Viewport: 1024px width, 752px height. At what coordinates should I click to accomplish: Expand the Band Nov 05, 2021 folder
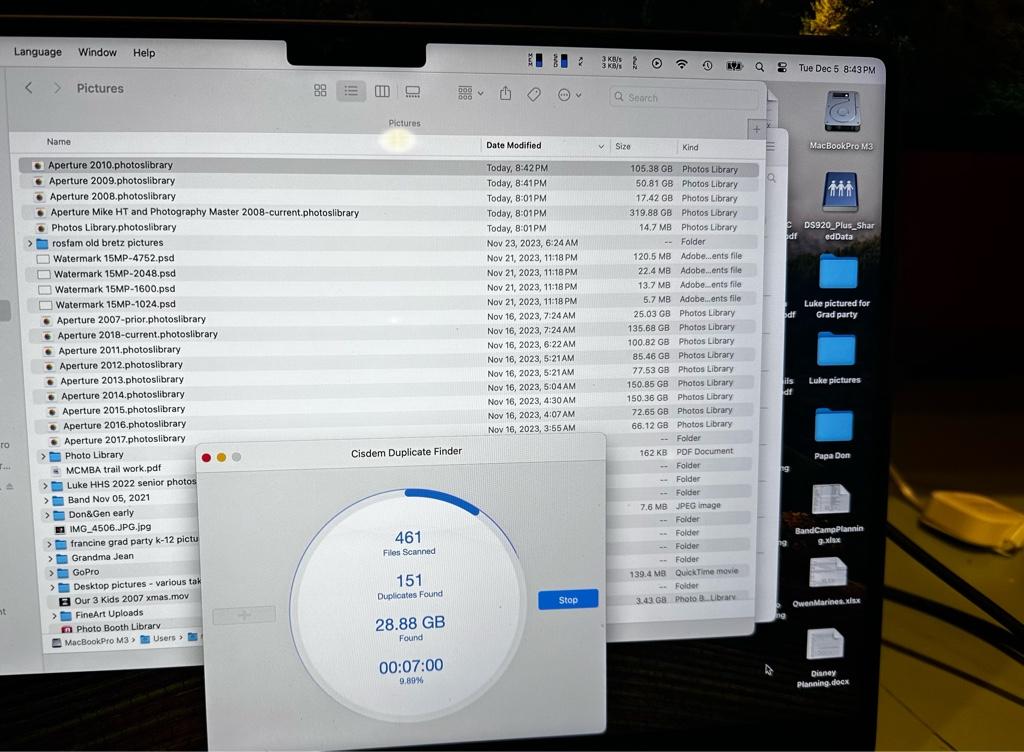(46, 501)
